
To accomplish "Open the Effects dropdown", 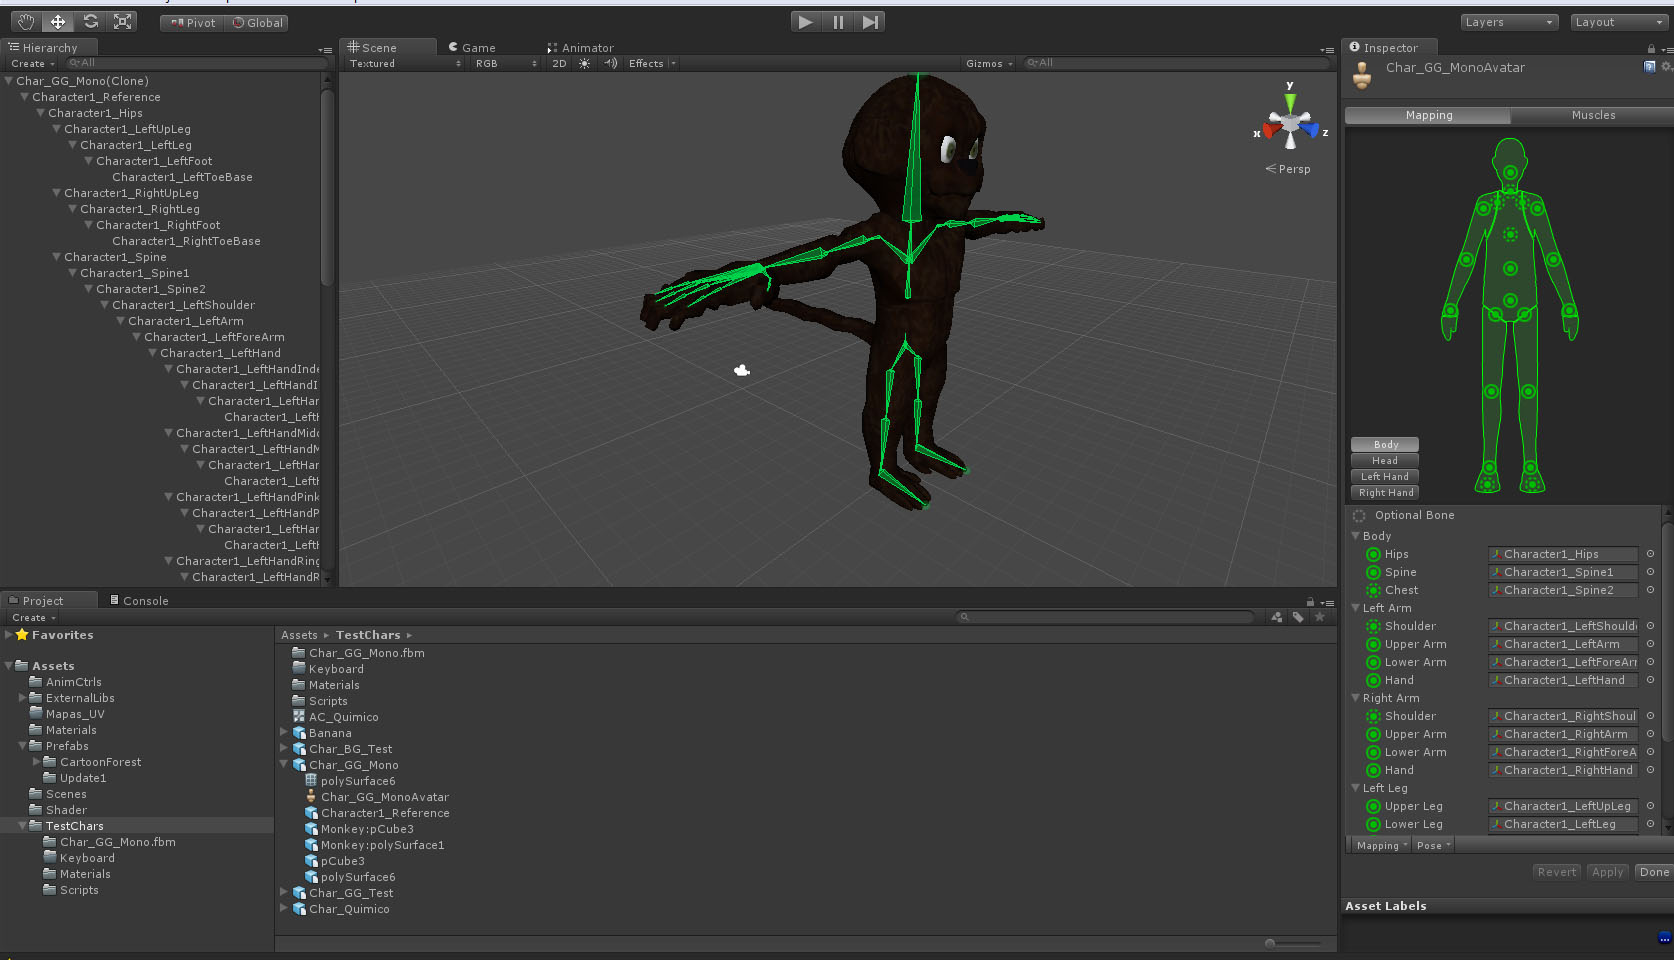I will (x=652, y=63).
